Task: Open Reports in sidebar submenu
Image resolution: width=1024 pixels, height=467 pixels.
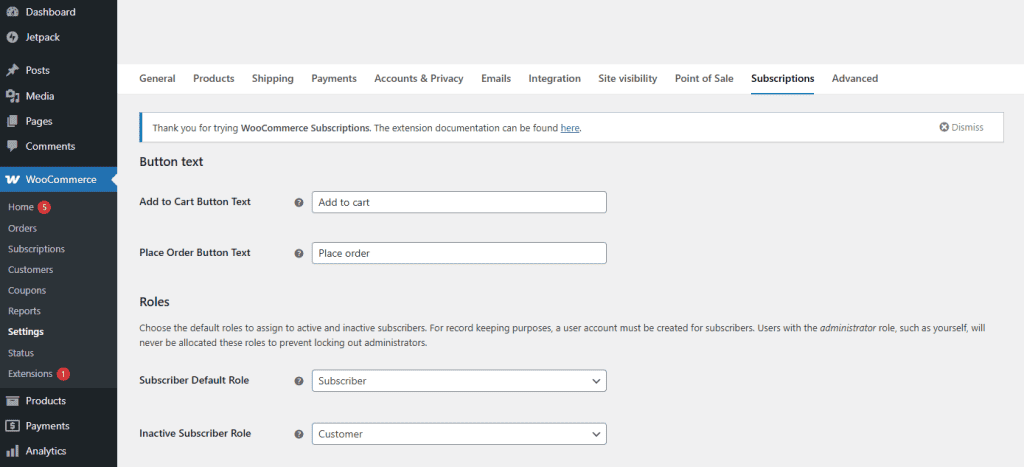Action: point(24,311)
